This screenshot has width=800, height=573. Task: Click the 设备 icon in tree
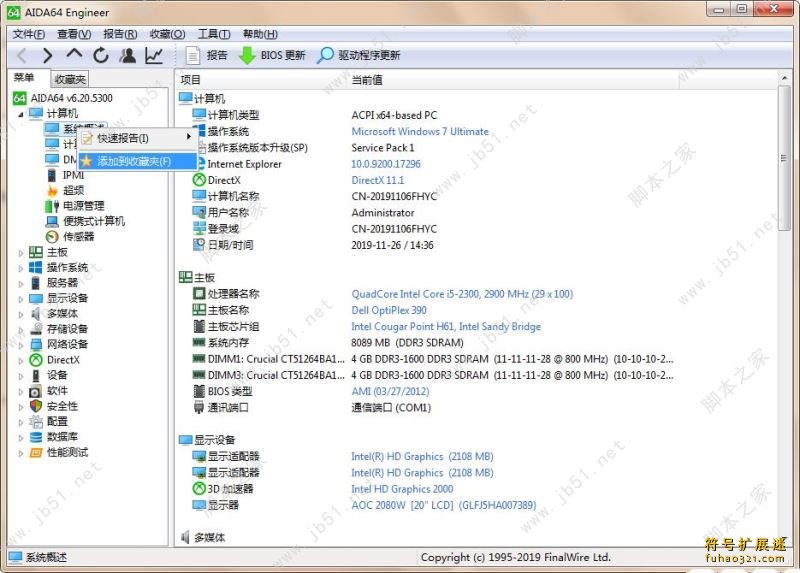pos(36,375)
